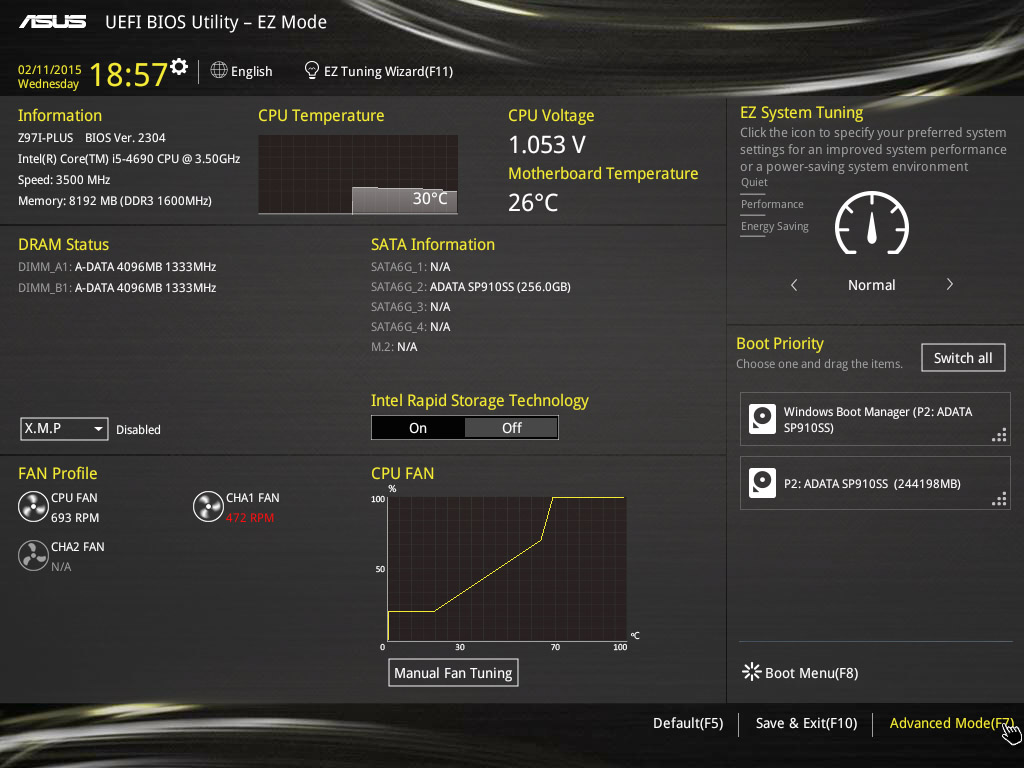Select next system tuning mode arrow
Image resolution: width=1024 pixels, height=768 pixels.
click(950, 284)
